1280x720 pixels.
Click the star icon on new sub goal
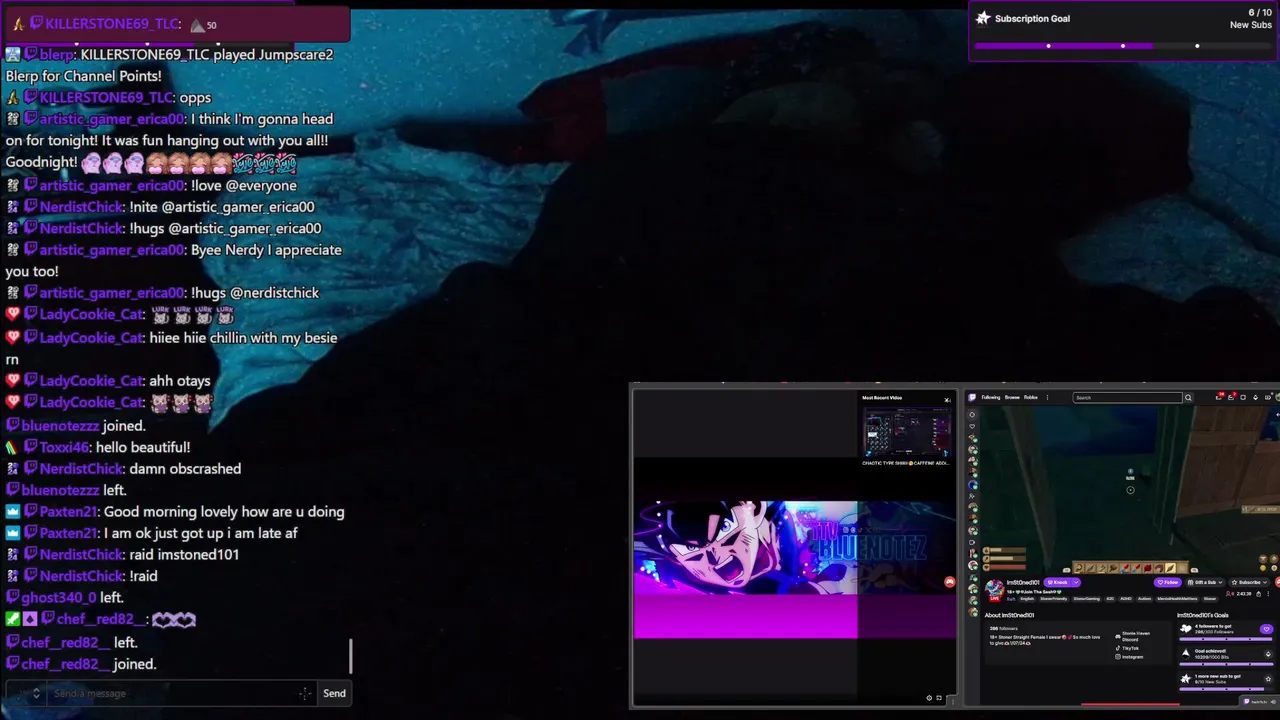click(1268, 679)
